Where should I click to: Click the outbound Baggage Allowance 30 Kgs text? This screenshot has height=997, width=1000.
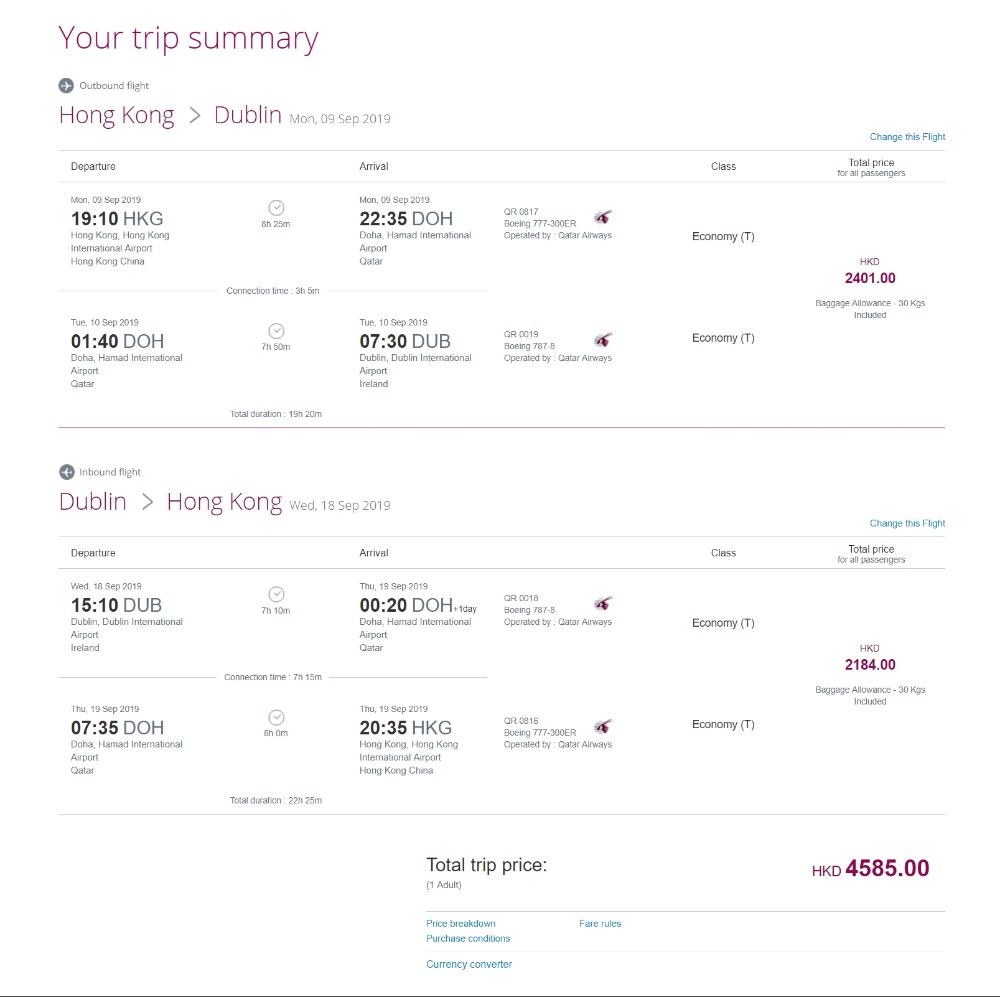[870, 303]
